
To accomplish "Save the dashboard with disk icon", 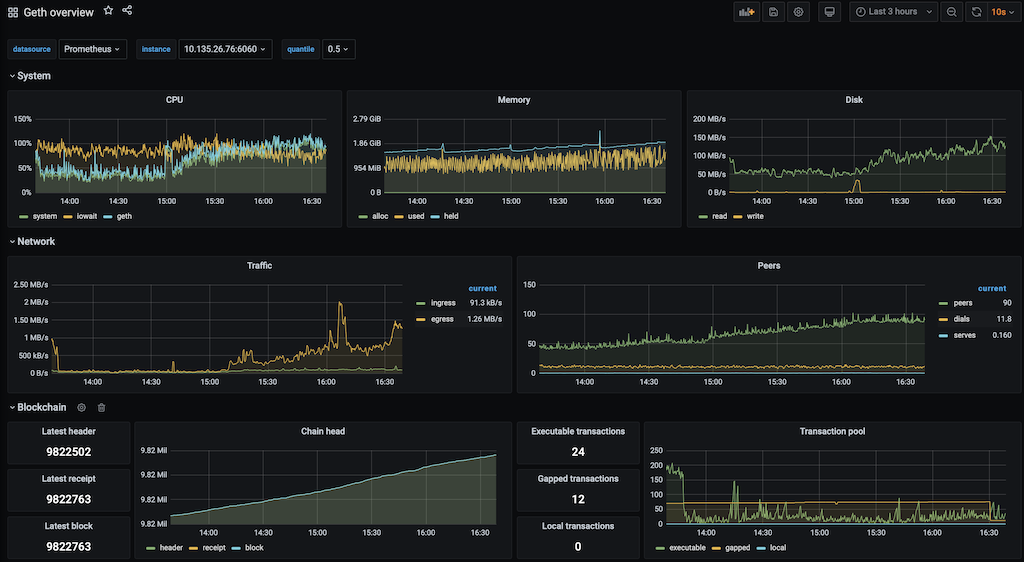I will point(773,12).
